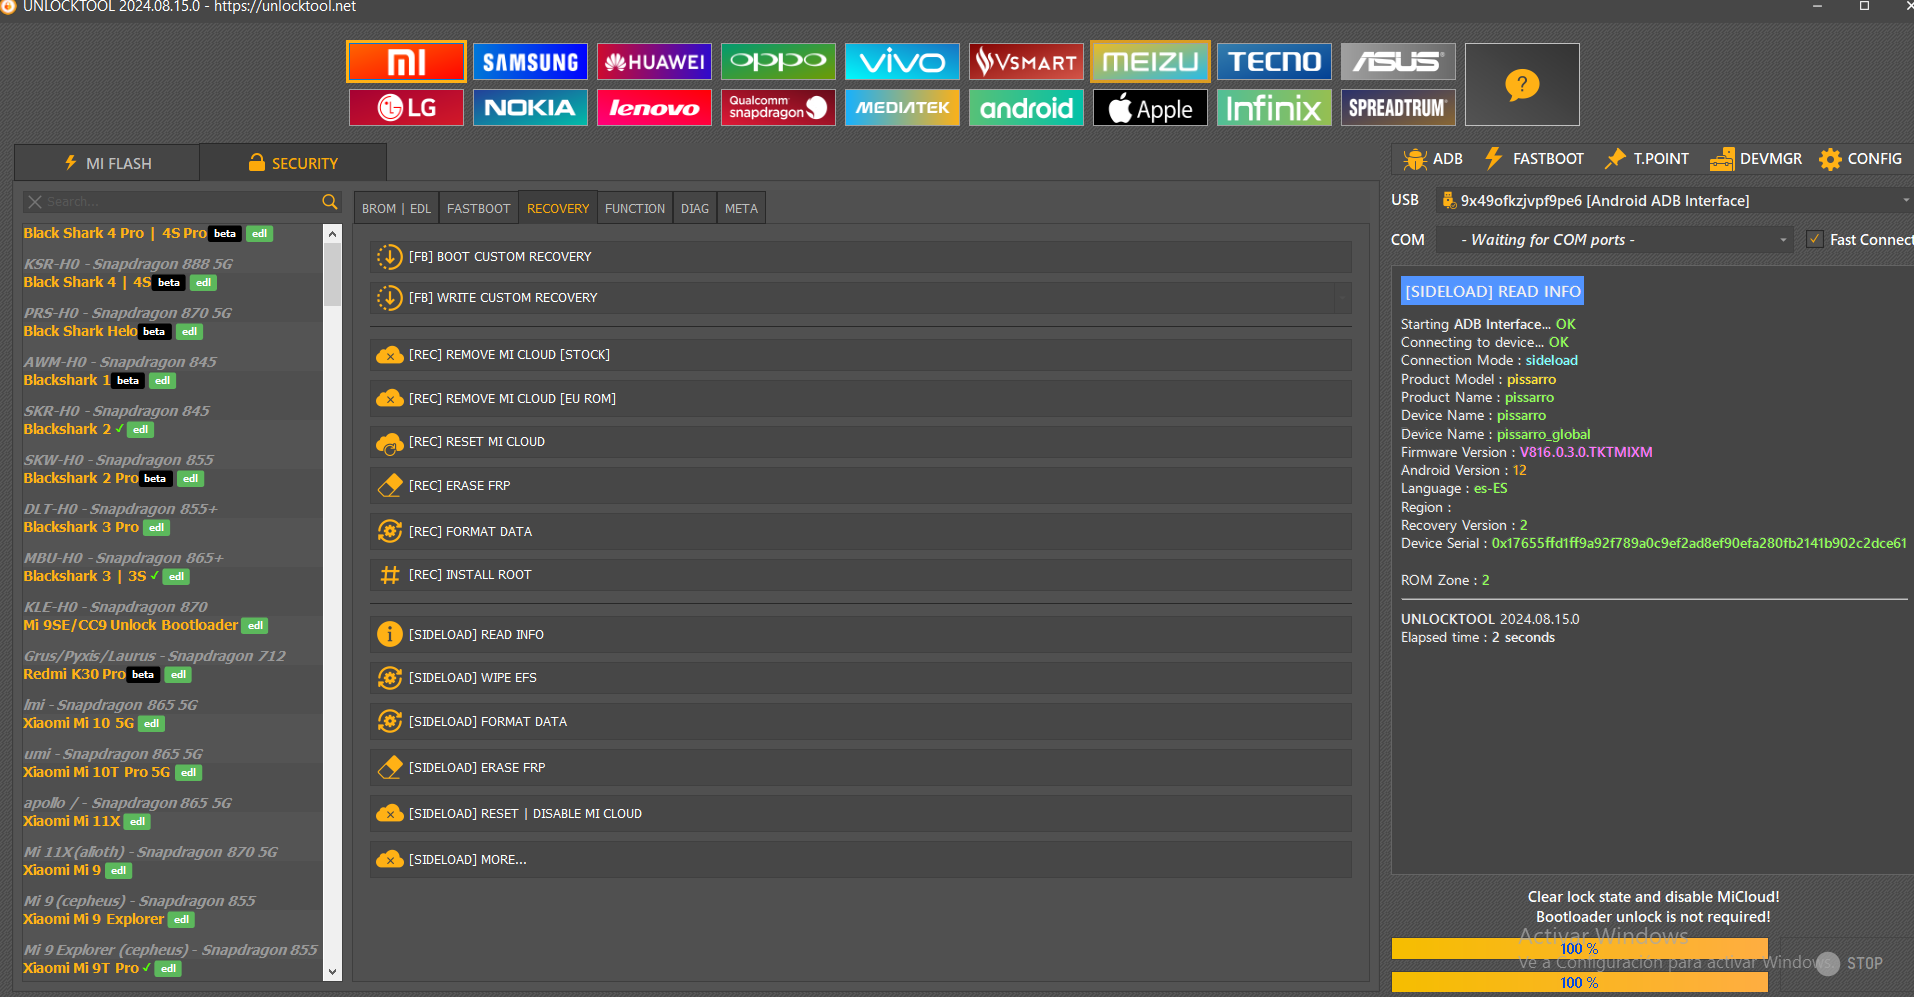
Task: Select the ASUS brand logo
Action: tap(1398, 62)
